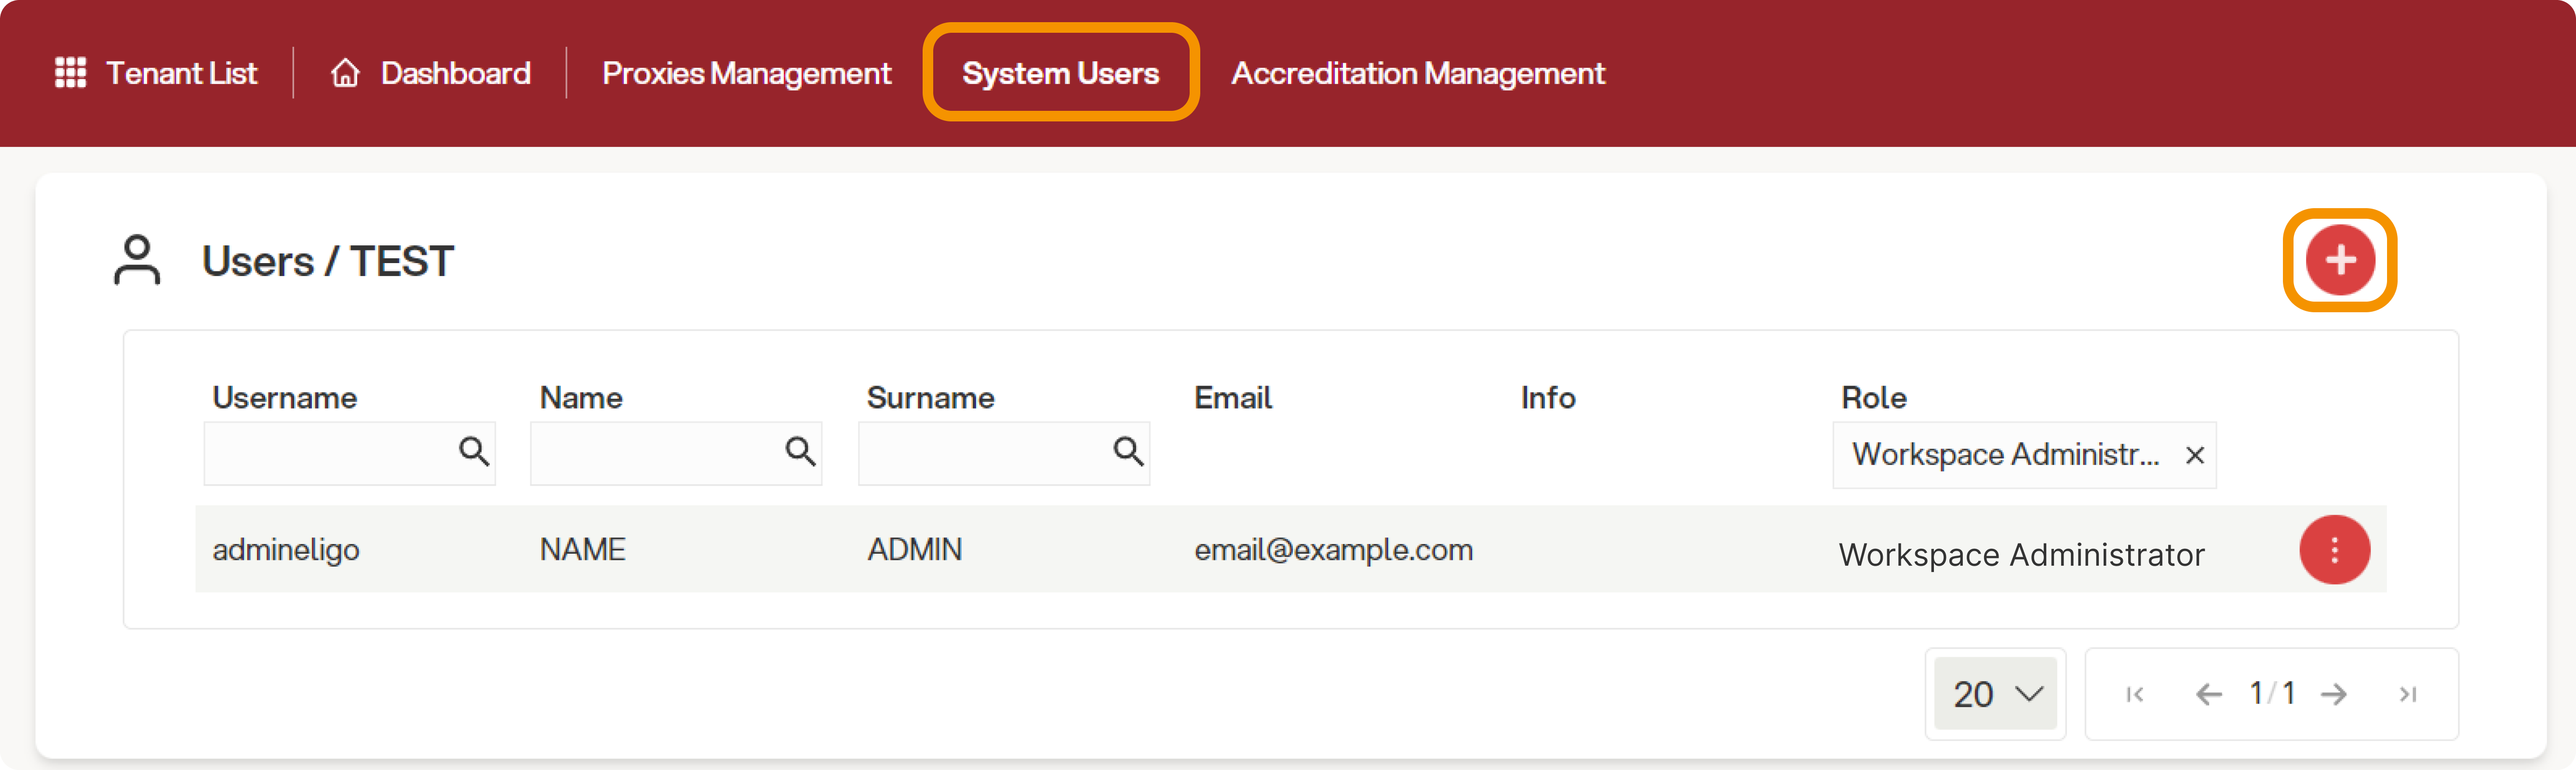Open the Role filter dropdown
This screenshot has height=770, width=2576.
coord(2004,456)
